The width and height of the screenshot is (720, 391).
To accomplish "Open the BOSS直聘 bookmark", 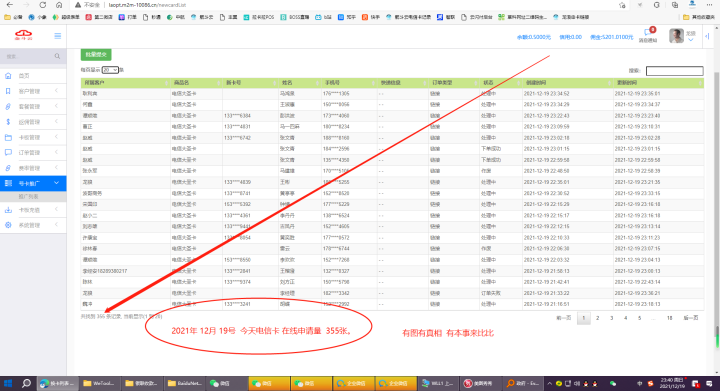I will tap(295, 17).
